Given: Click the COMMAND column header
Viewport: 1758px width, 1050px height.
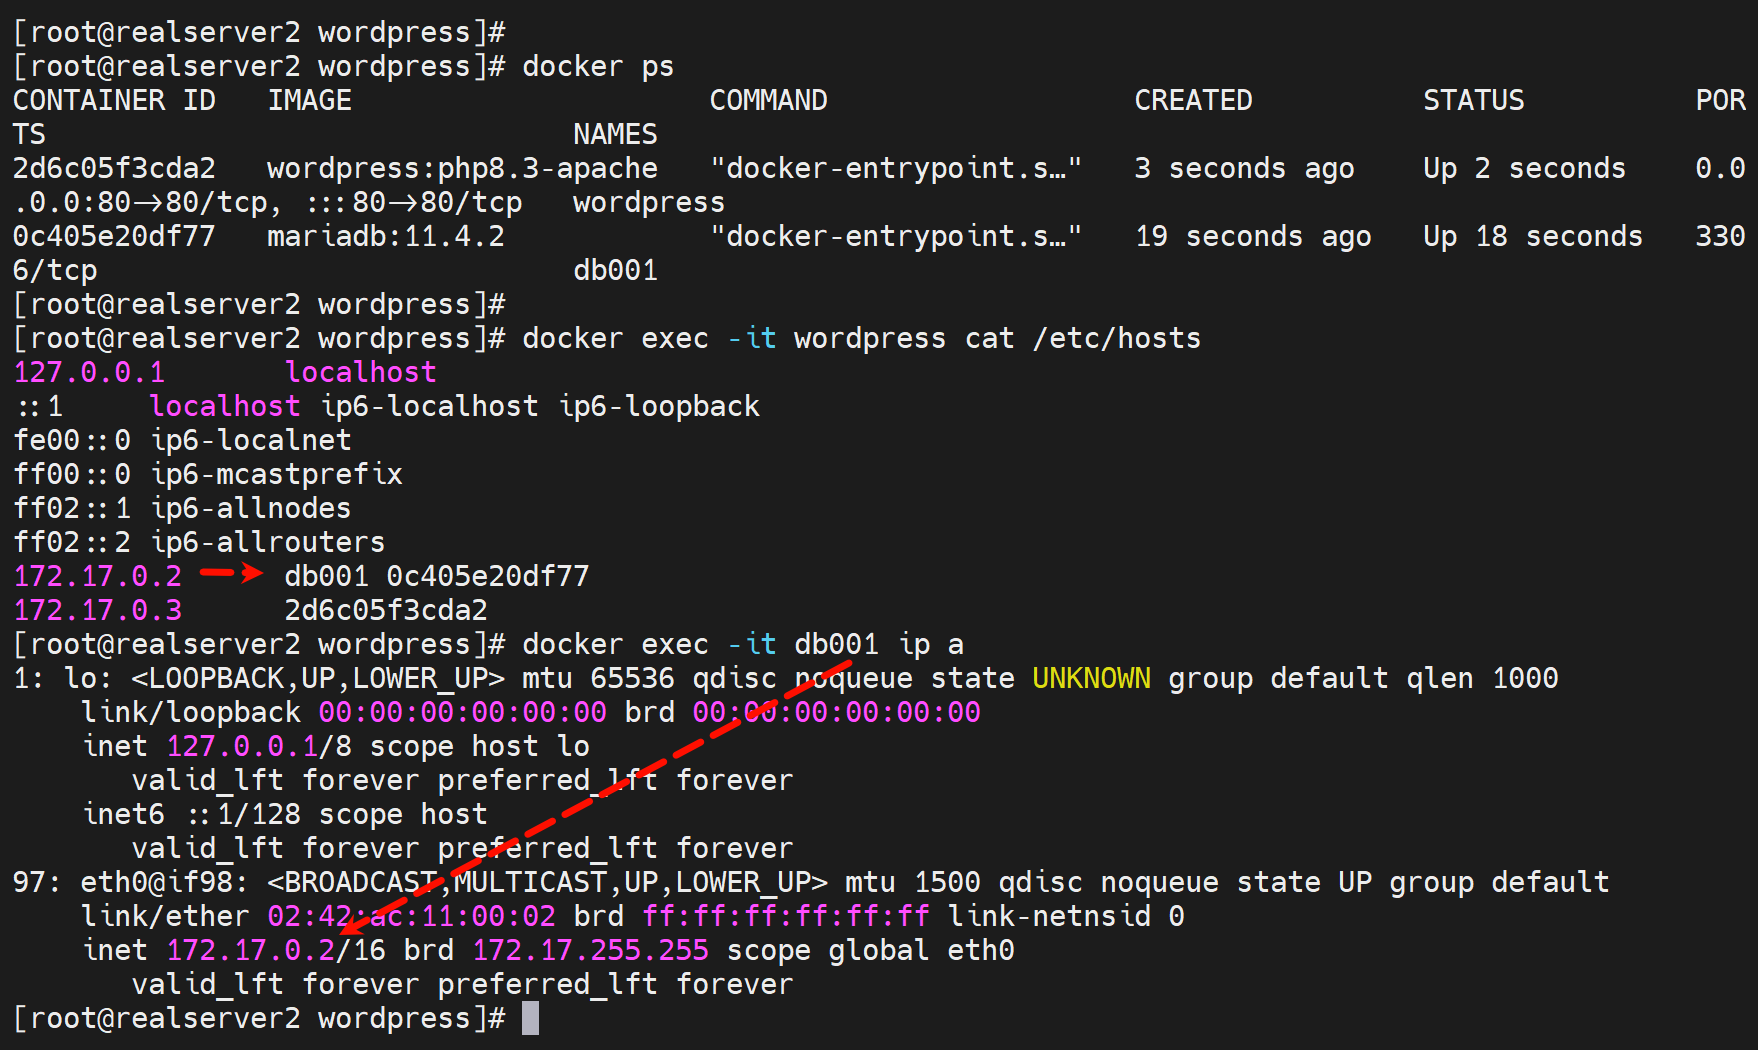Looking at the screenshot, I should 768,100.
